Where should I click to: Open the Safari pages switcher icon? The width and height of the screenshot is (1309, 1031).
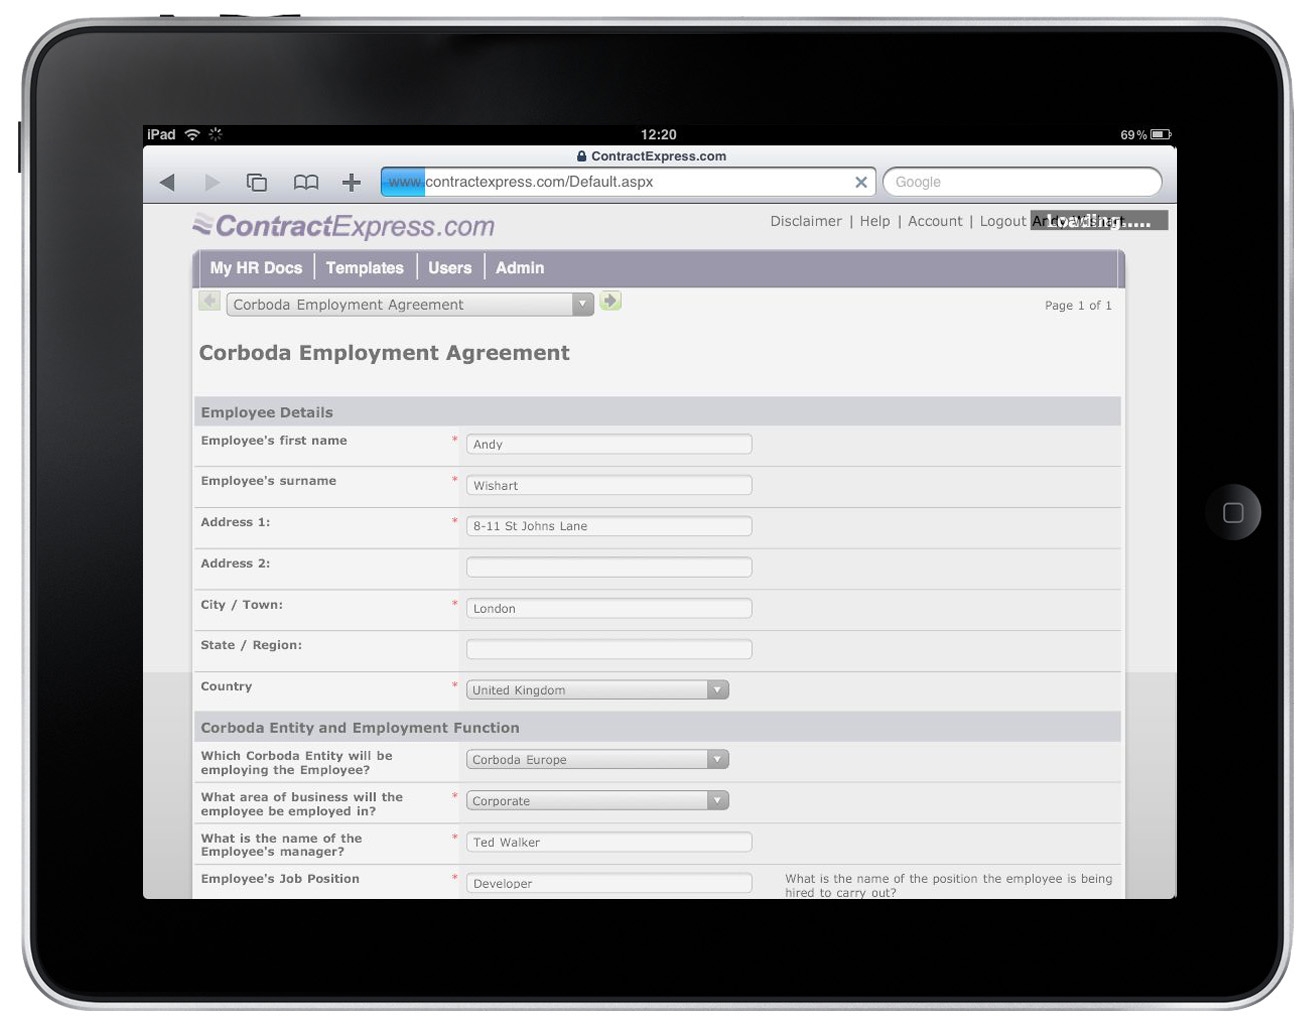pos(257,182)
